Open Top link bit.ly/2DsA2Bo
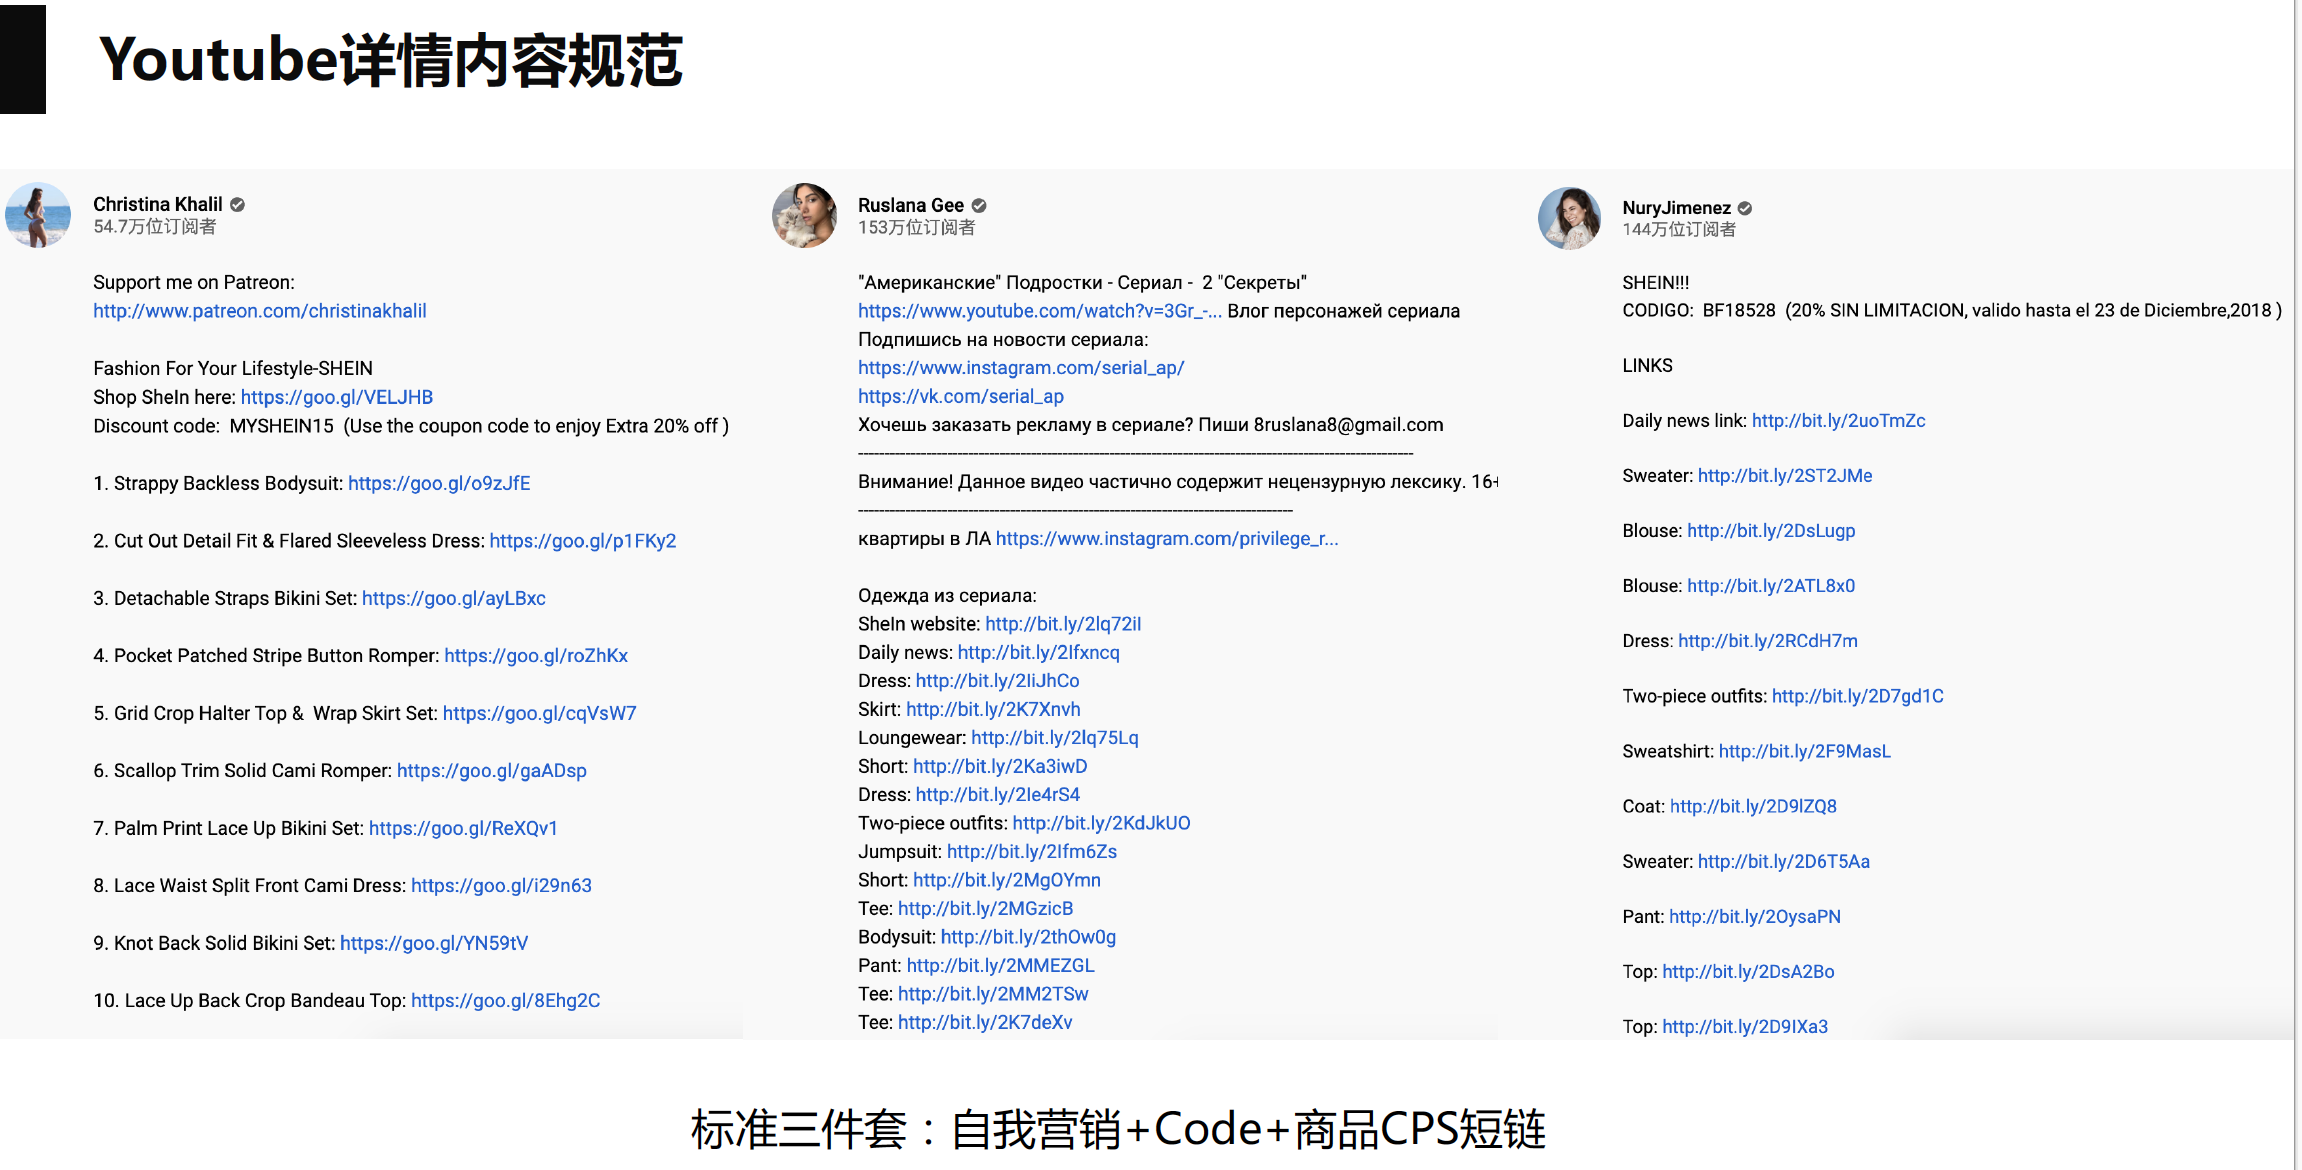 (x=1748, y=971)
